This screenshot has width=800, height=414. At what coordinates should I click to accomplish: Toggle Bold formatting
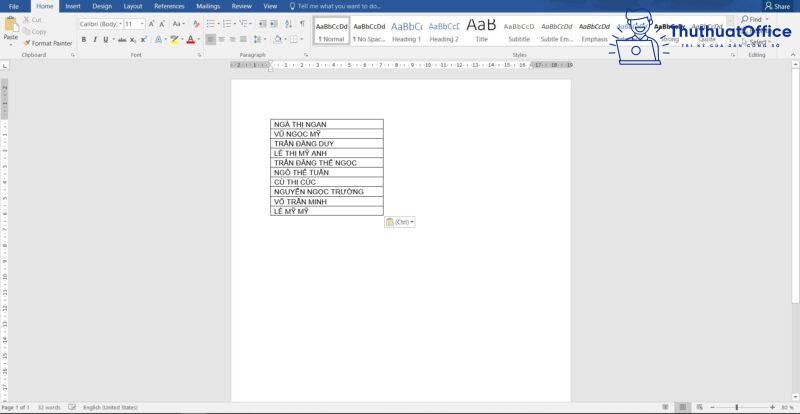tap(84, 39)
